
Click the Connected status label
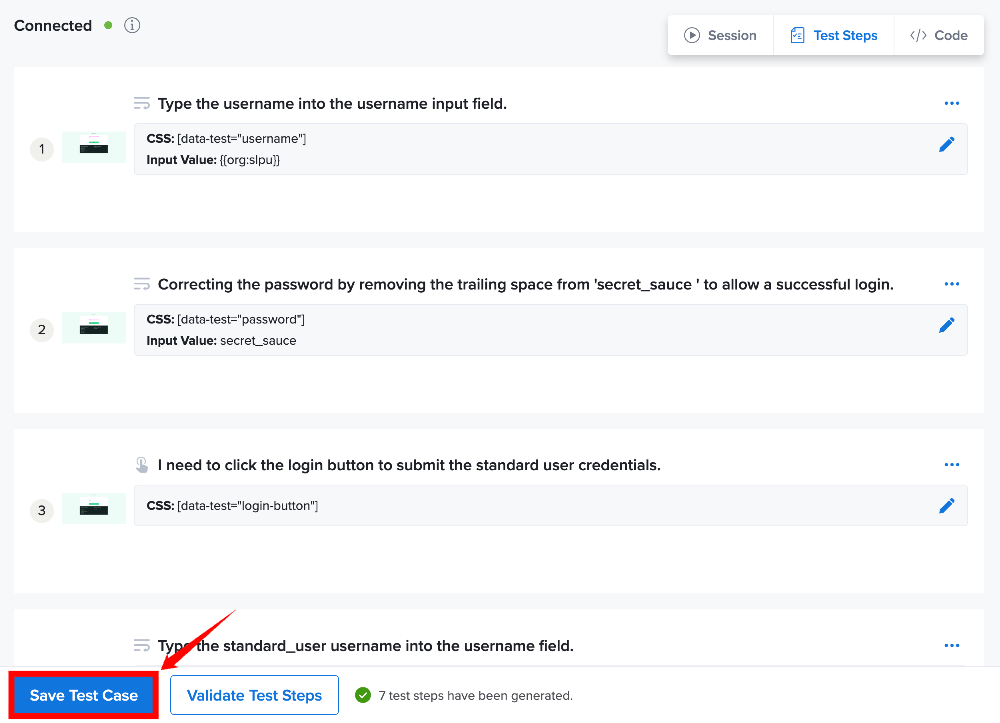coord(53,26)
